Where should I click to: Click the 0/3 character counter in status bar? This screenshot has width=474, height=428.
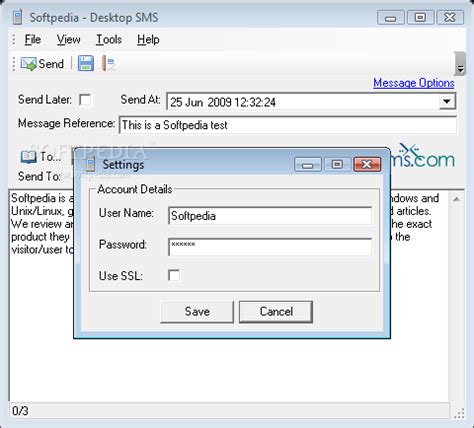(x=20, y=411)
